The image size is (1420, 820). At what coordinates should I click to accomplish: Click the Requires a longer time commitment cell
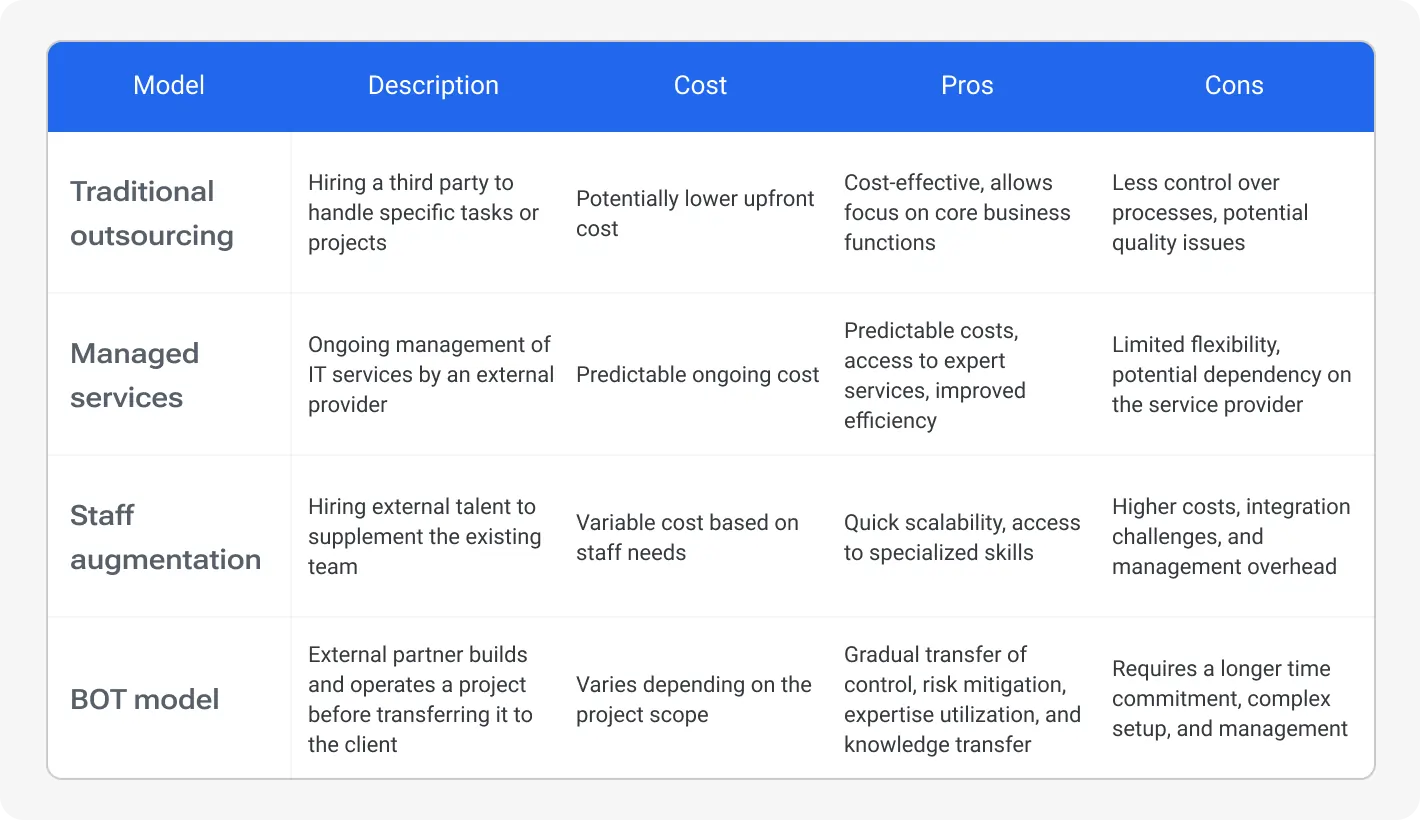(1230, 699)
